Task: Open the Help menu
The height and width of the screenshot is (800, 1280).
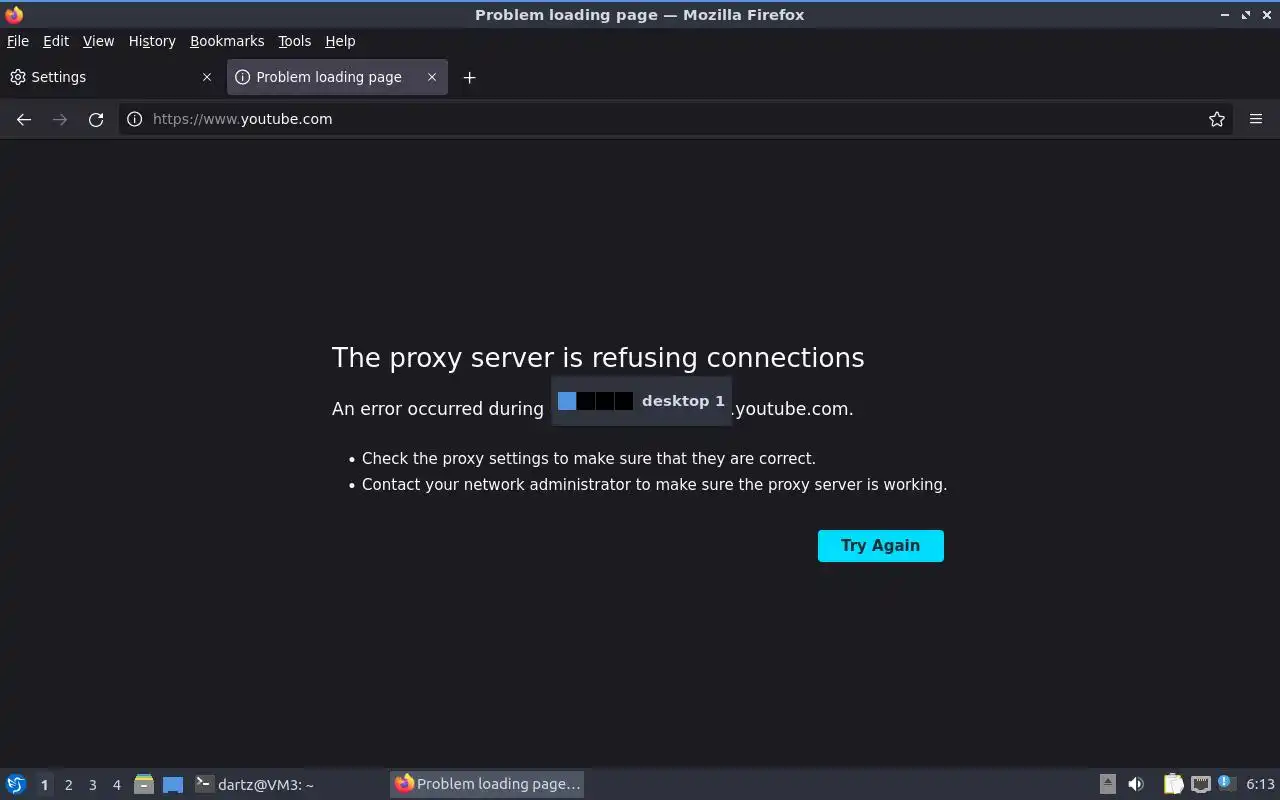Action: (340, 41)
